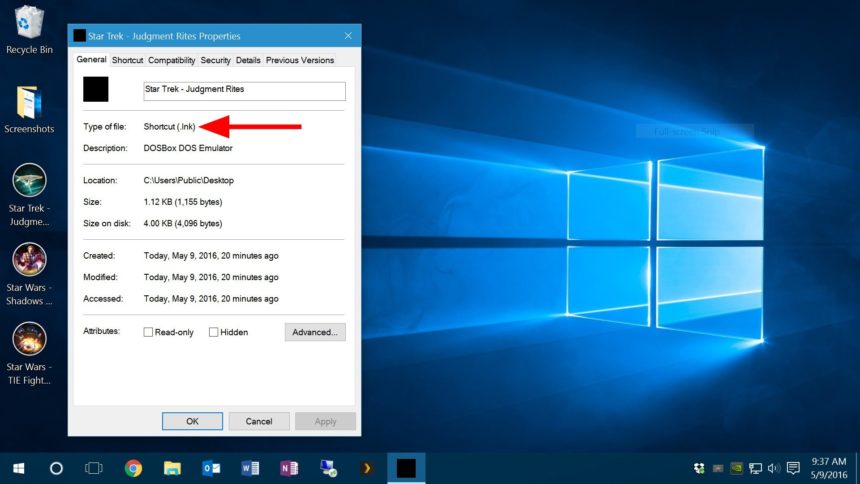The image size is (860, 484).
Task: Click the Cancel button
Action: [x=259, y=421]
